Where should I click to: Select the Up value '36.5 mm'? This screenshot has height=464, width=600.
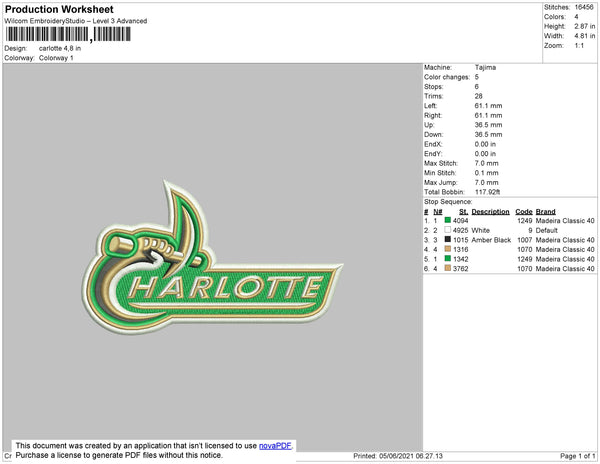pos(488,125)
